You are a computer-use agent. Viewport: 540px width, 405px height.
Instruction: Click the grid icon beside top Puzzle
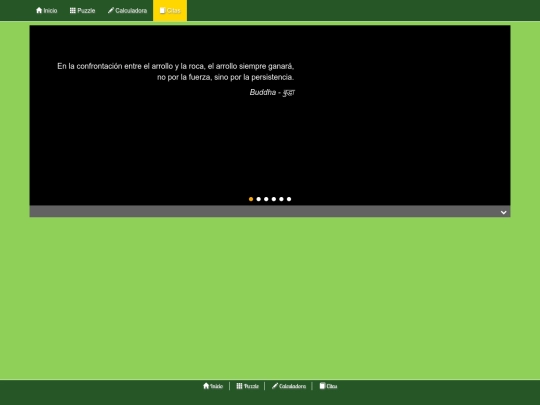(x=73, y=10)
